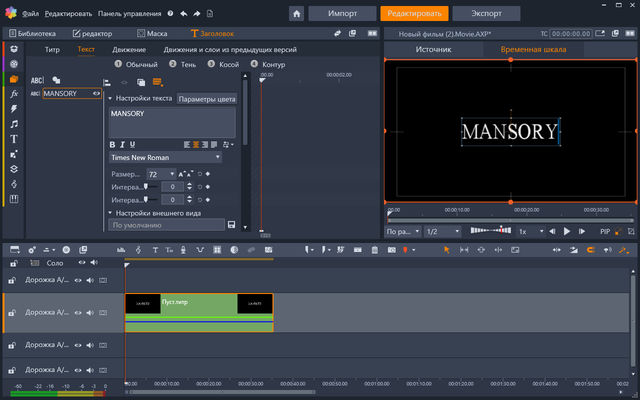640x400 pixels.
Task: Open the Times New Roman font dropdown
Action: [x=165, y=157]
